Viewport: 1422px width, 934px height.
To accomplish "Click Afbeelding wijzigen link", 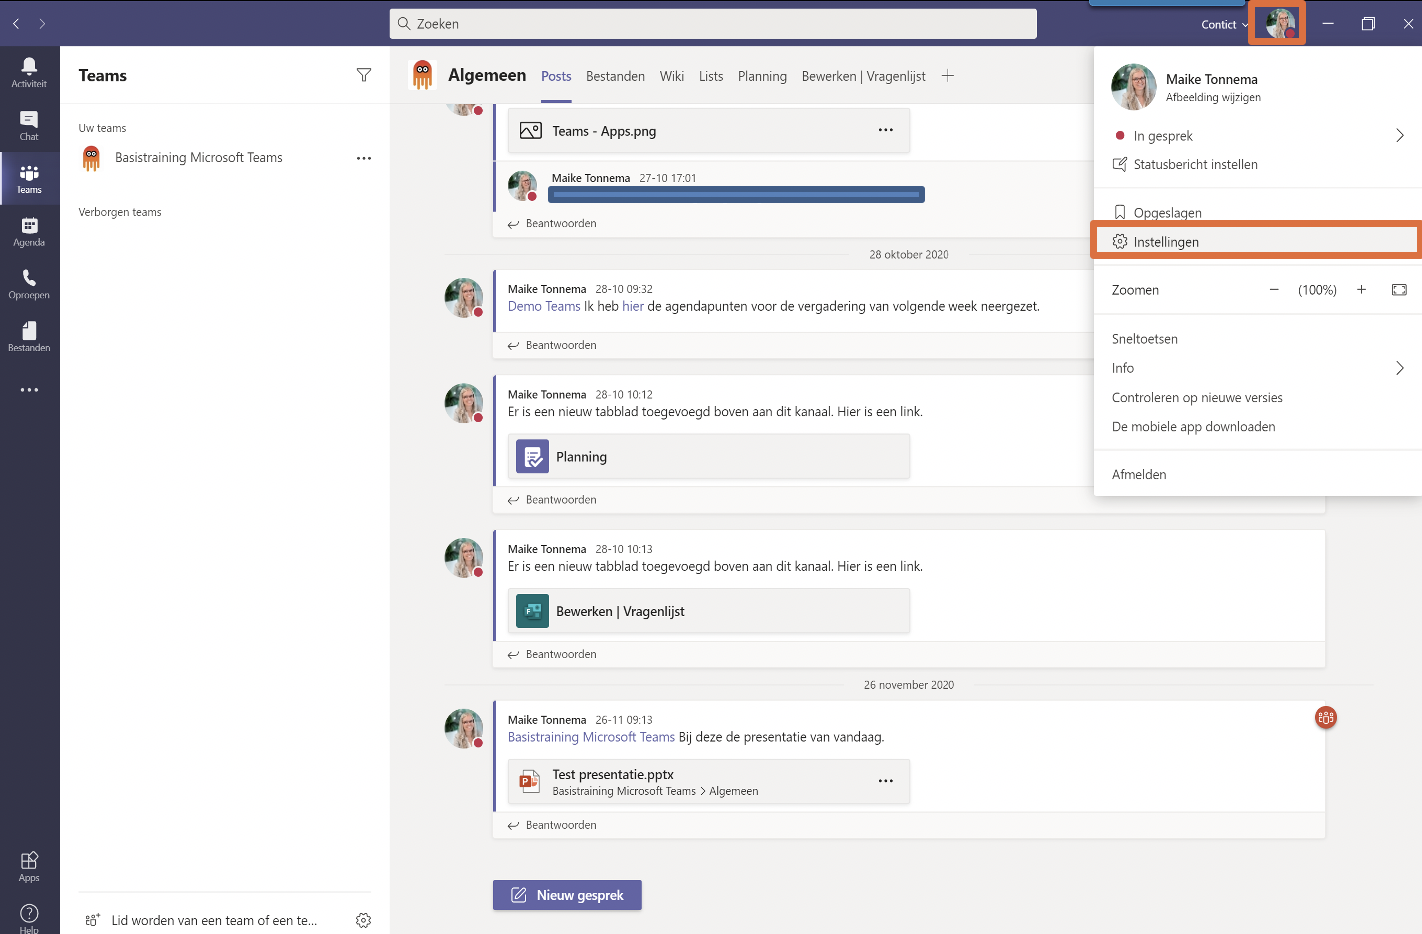I will 1213,97.
